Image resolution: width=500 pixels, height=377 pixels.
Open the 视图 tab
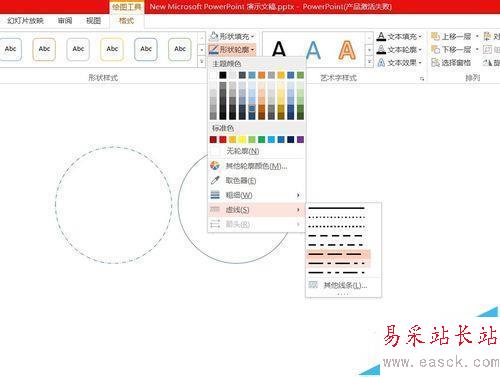click(x=93, y=21)
